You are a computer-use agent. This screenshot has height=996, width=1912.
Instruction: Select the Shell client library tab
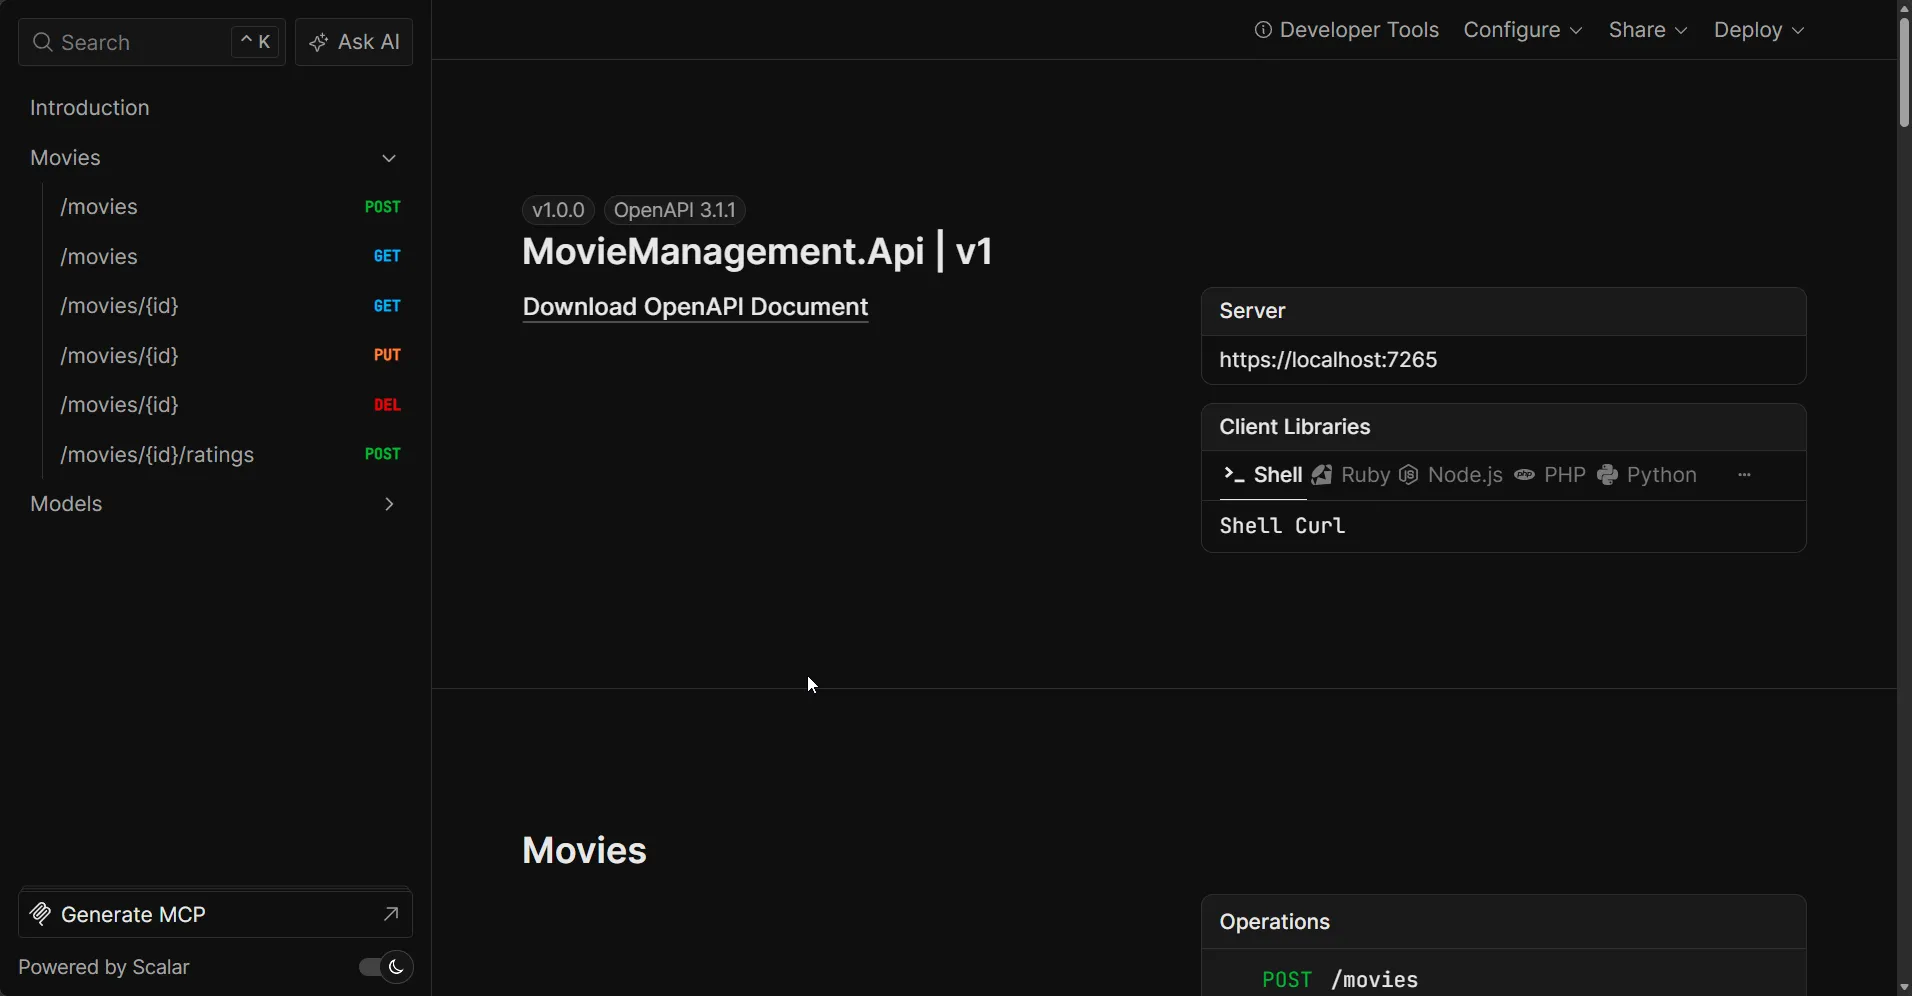point(1263,475)
